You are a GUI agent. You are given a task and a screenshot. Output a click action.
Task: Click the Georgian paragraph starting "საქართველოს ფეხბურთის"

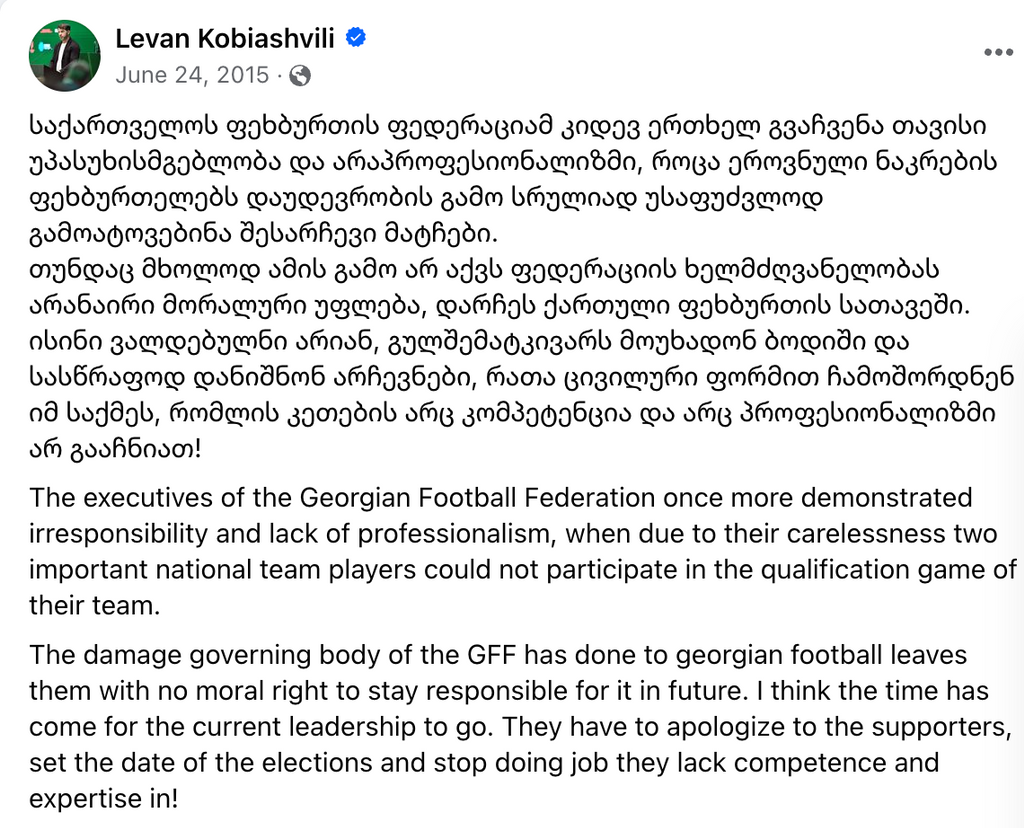513,180
